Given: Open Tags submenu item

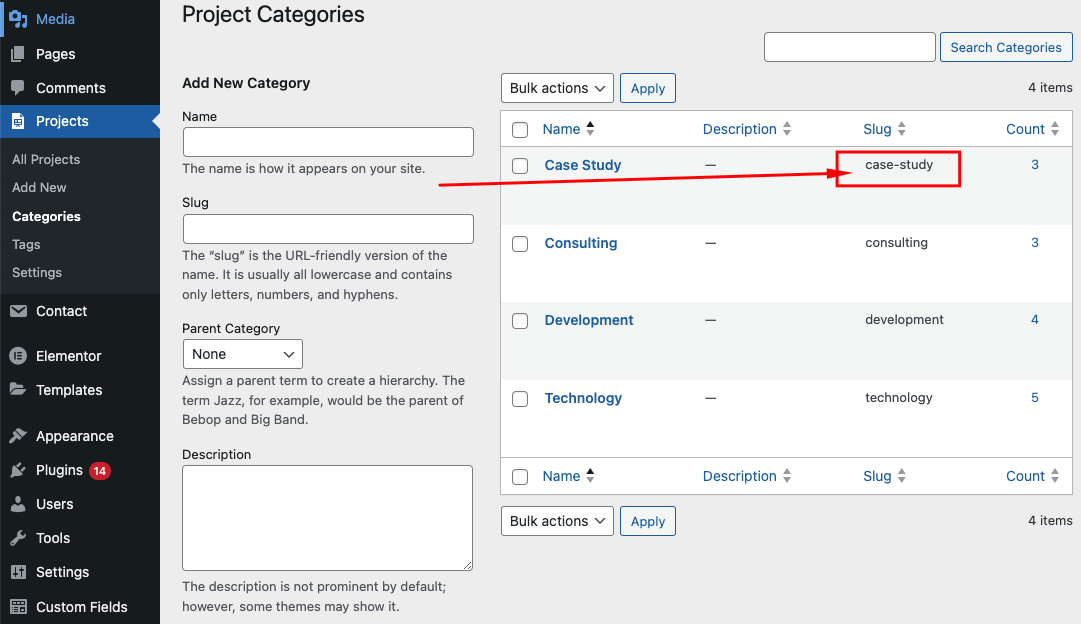Looking at the screenshot, I should click(26, 245).
